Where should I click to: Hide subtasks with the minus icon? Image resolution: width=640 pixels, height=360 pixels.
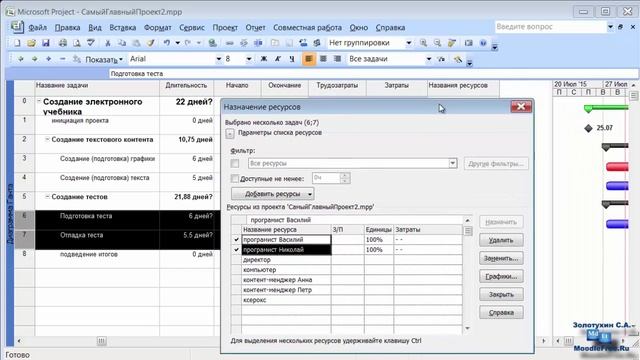pos(62,59)
